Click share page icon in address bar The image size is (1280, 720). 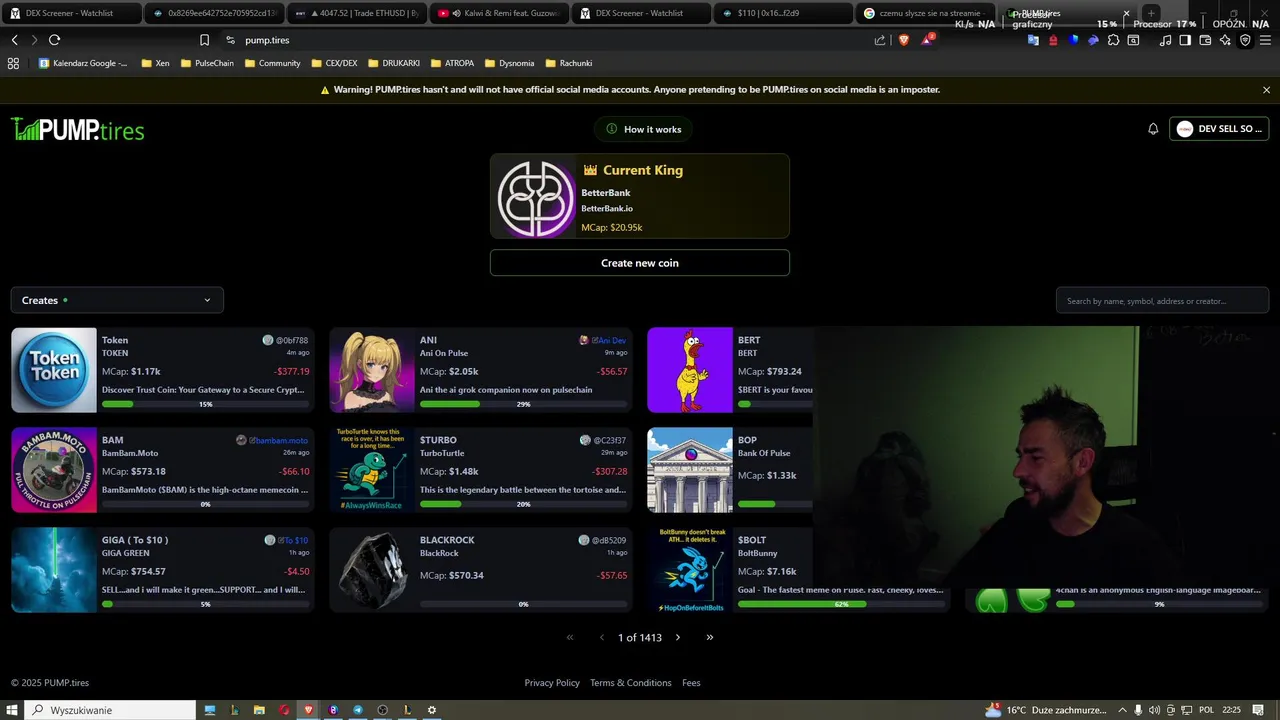(880, 40)
